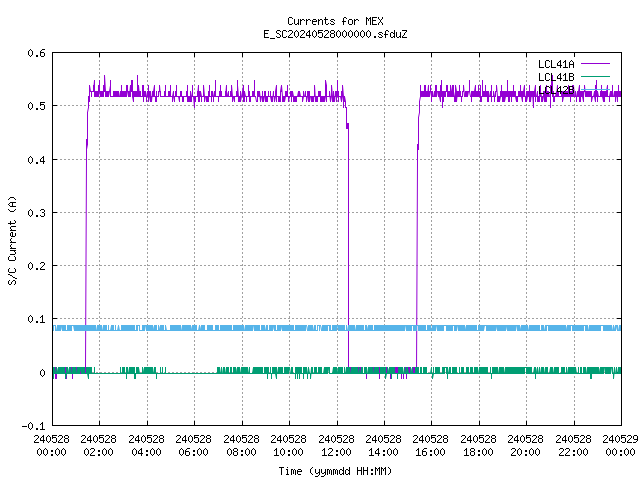The width and height of the screenshot is (640, 480).
Task: Click the x-axis tick 240528 06:00
Action: click(193, 445)
